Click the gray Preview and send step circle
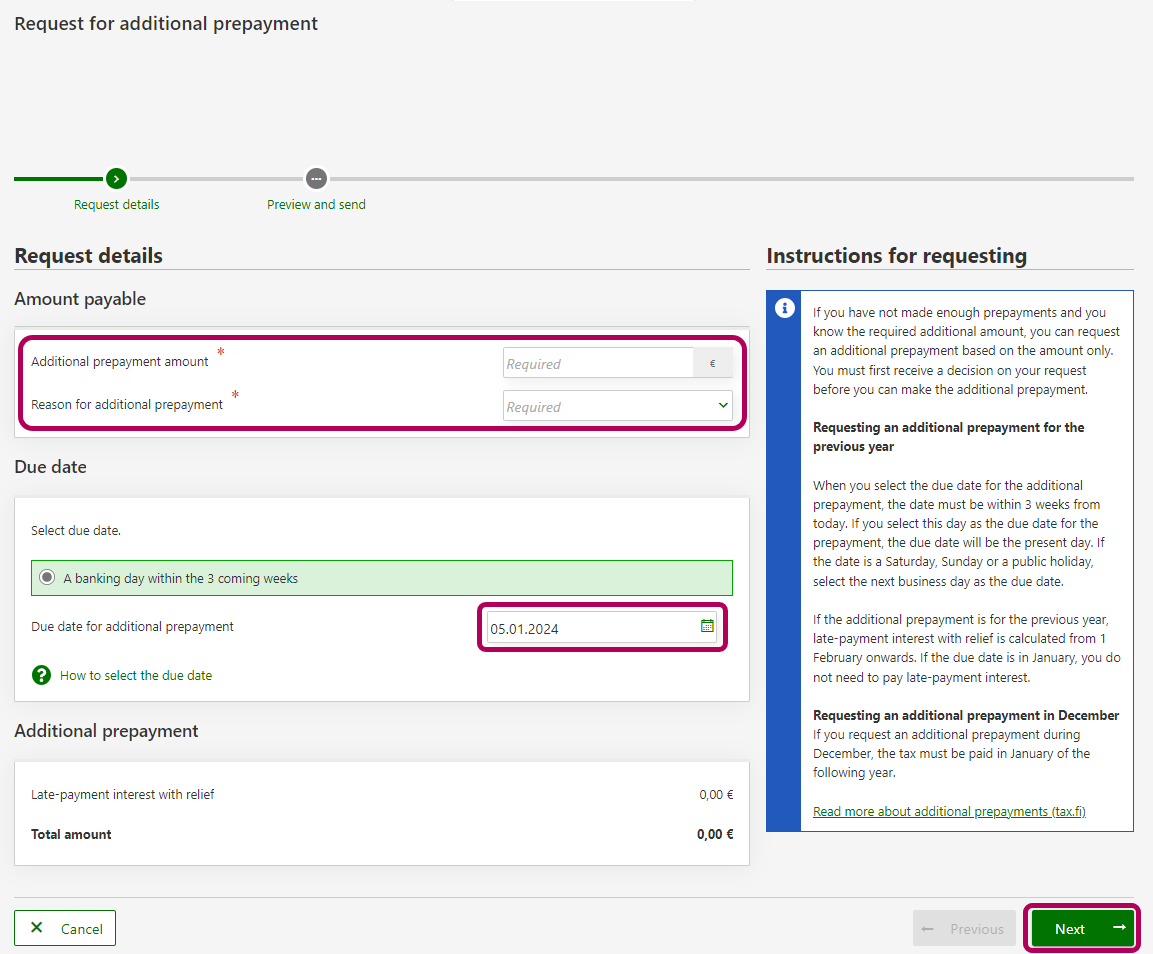Image resolution: width=1153 pixels, height=954 pixels. point(316,179)
